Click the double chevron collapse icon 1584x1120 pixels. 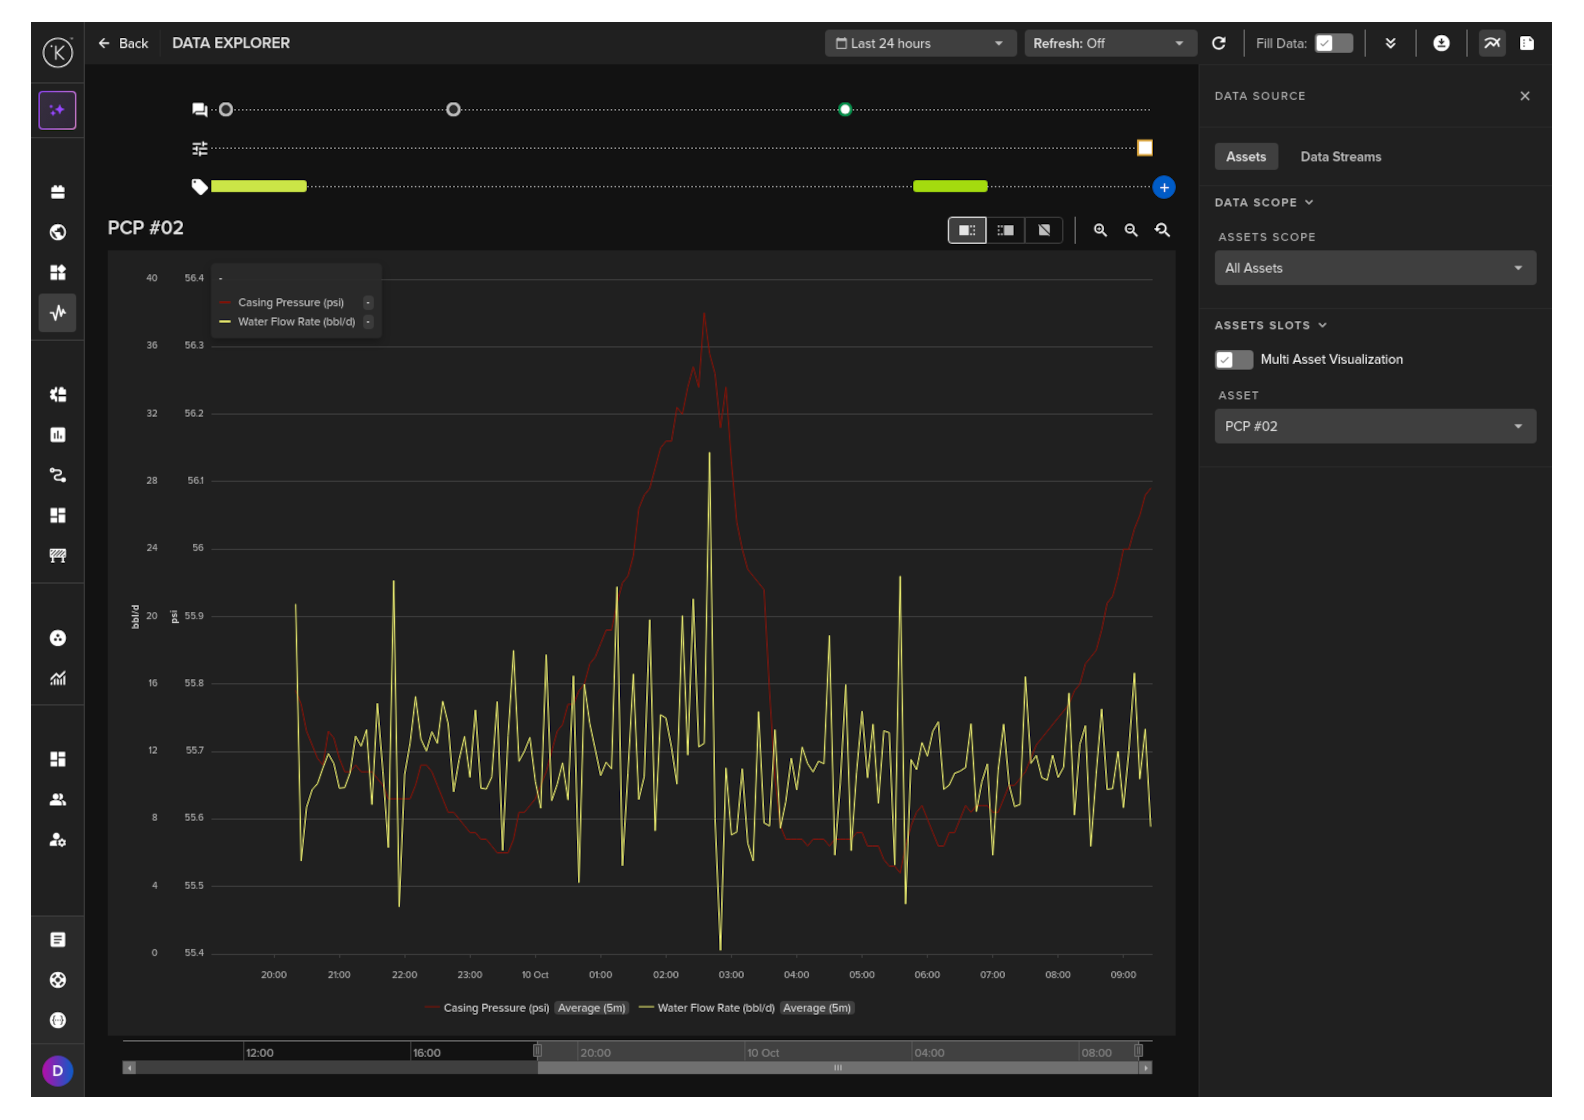click(x=1390, y=43)
